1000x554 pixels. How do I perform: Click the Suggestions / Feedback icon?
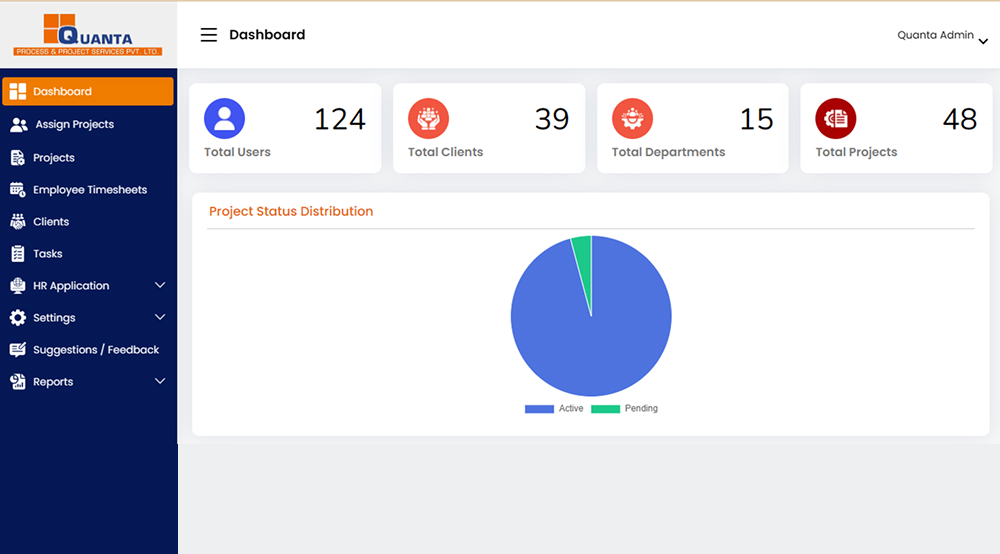tap(18, 349)
